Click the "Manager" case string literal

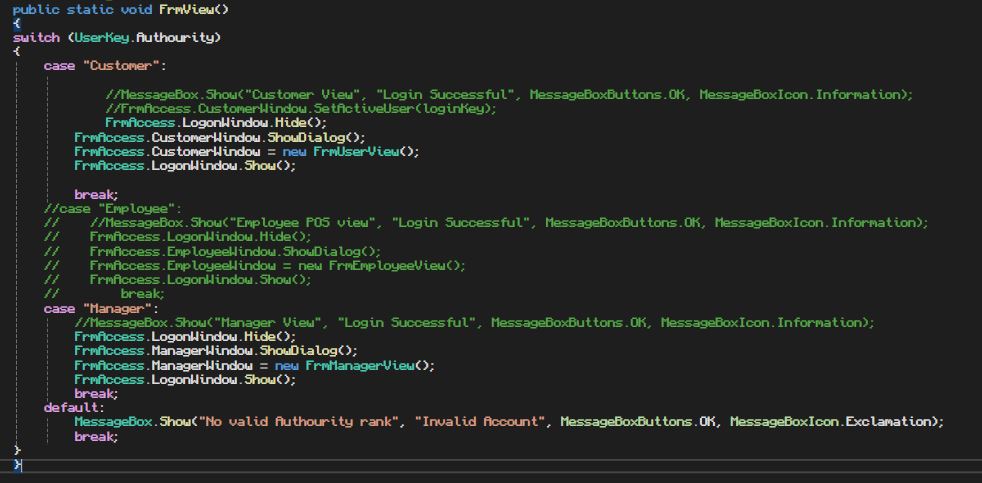pyautogui.click(x=117, y=309)
